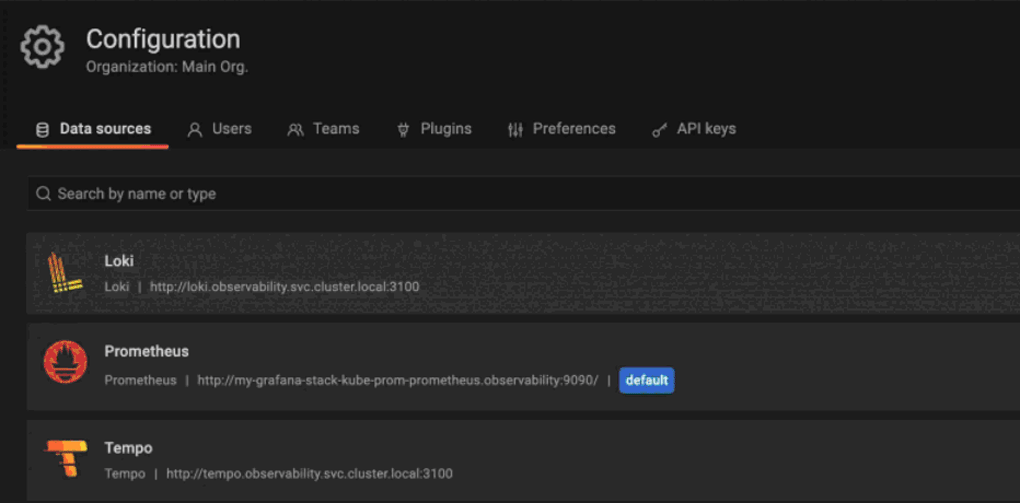Switch to the Teams tab
The image size is (1020, 503).
(323, 129)
